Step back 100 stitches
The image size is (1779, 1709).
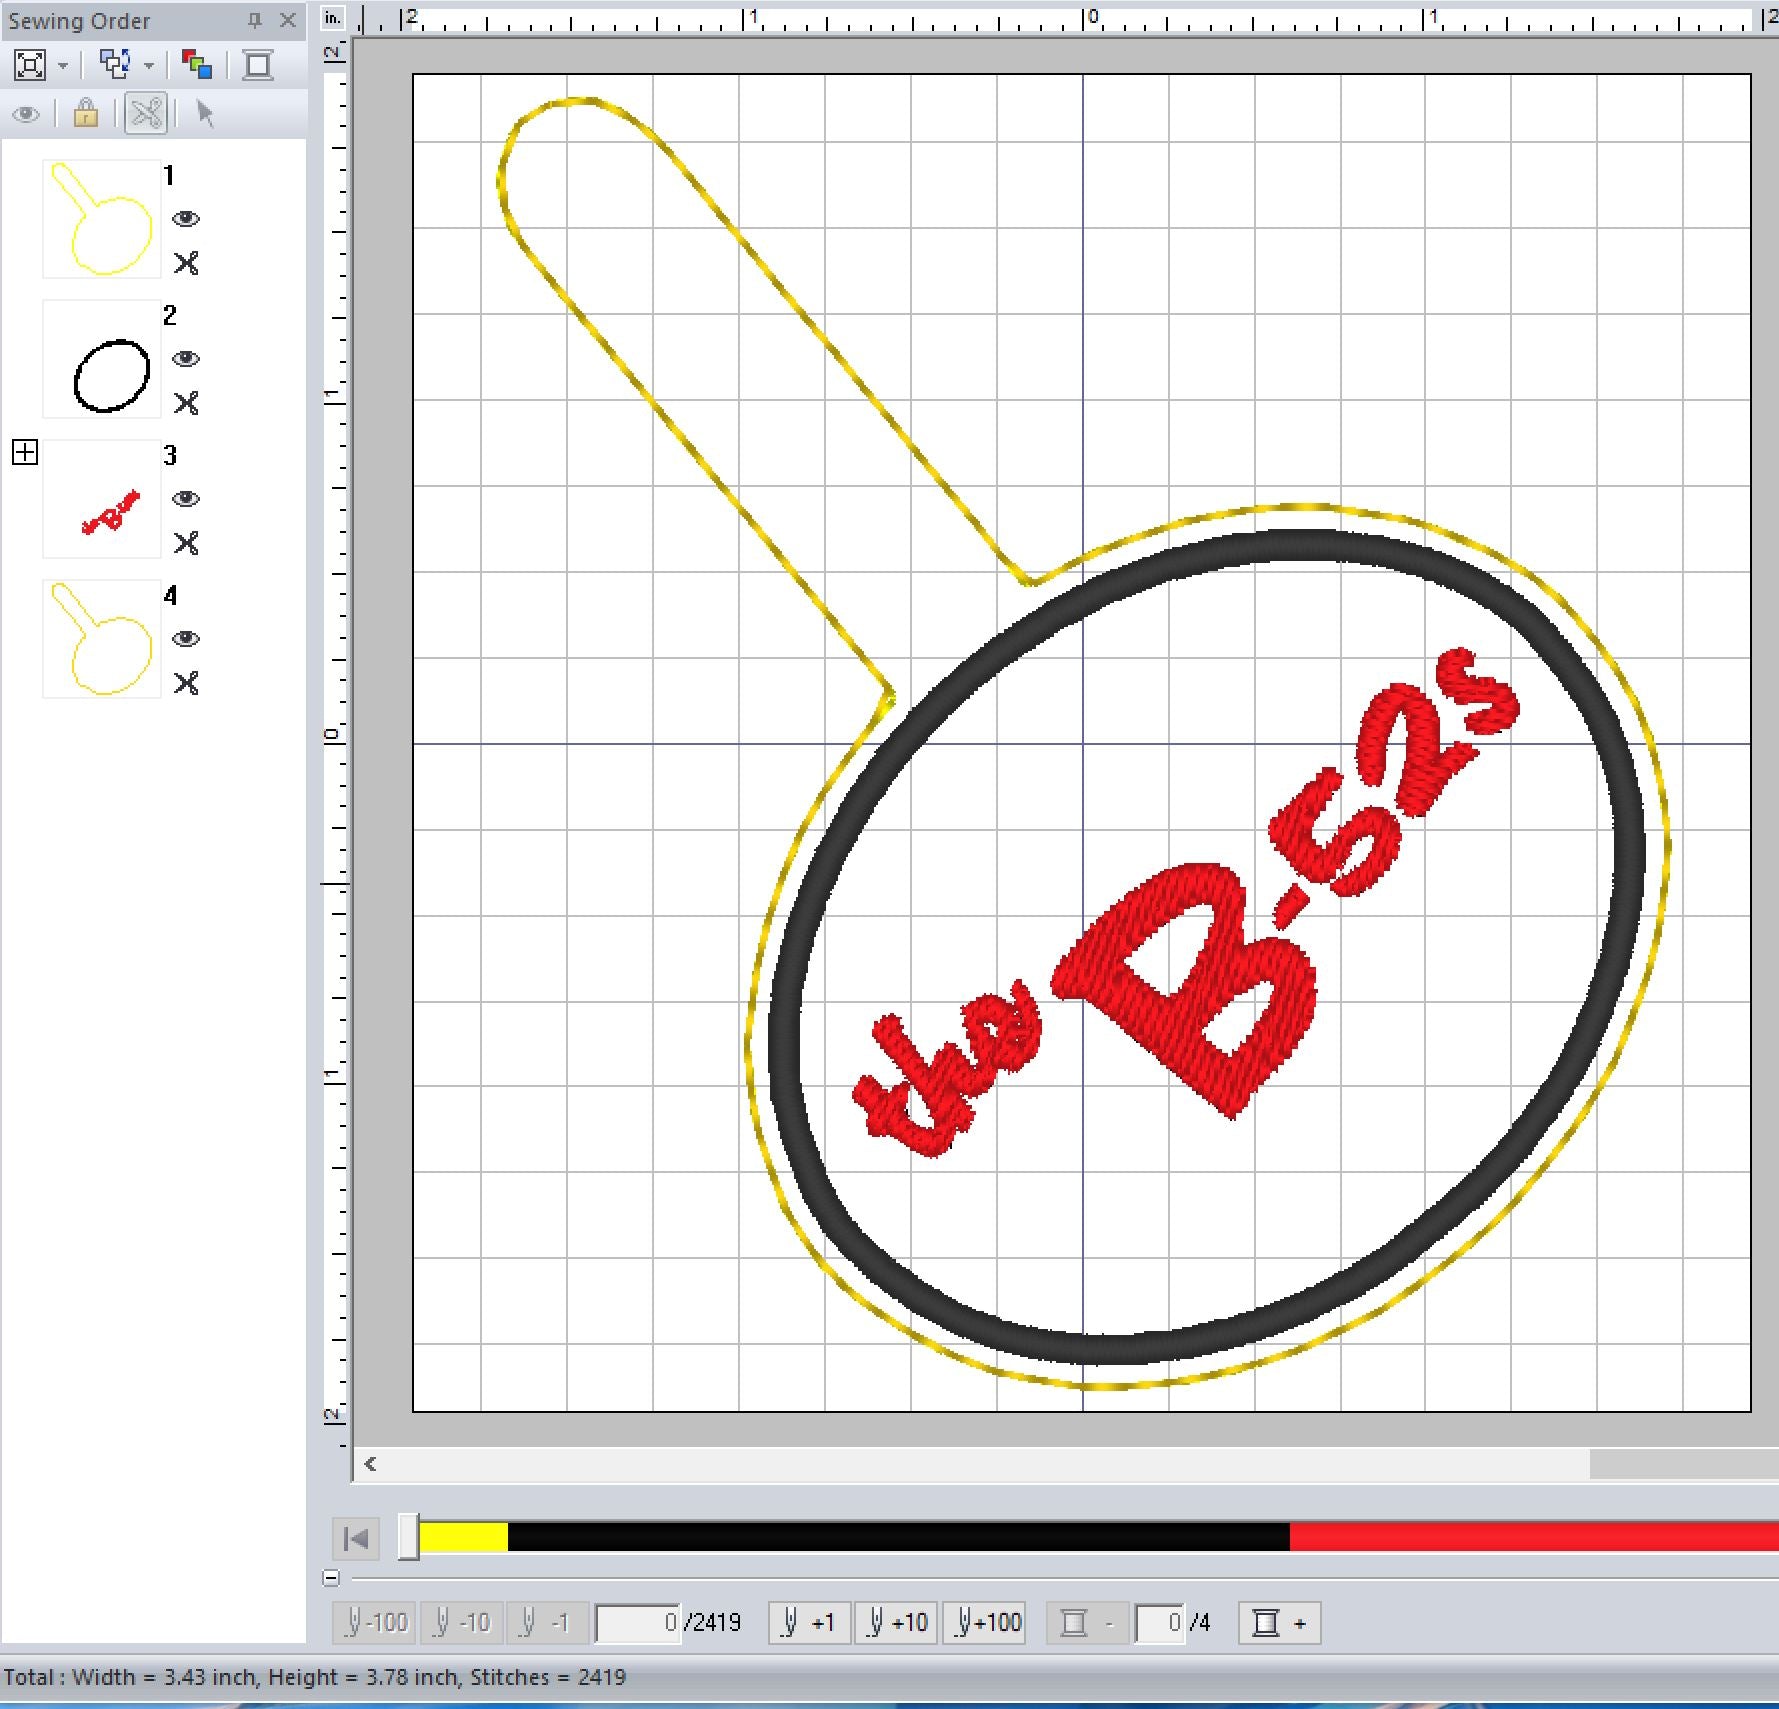375,1622
